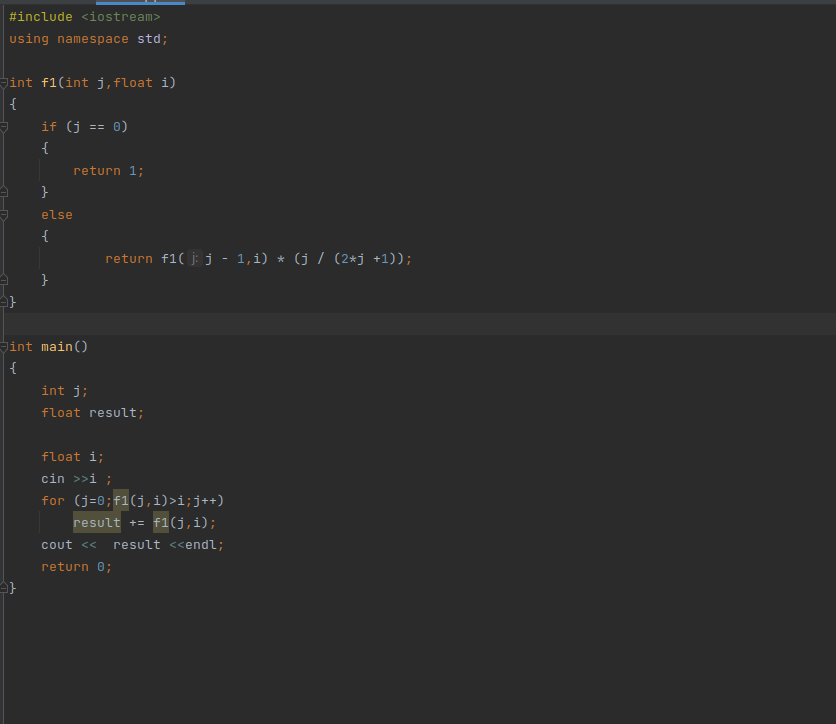This screenshot has height=724, width=836.
Task: Click the cout keyword
Action: point(56,545)
